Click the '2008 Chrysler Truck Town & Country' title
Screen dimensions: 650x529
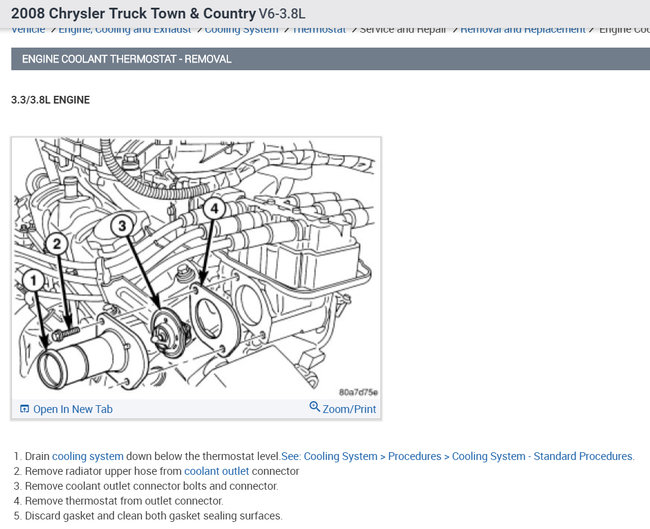(x=133, y=13)
